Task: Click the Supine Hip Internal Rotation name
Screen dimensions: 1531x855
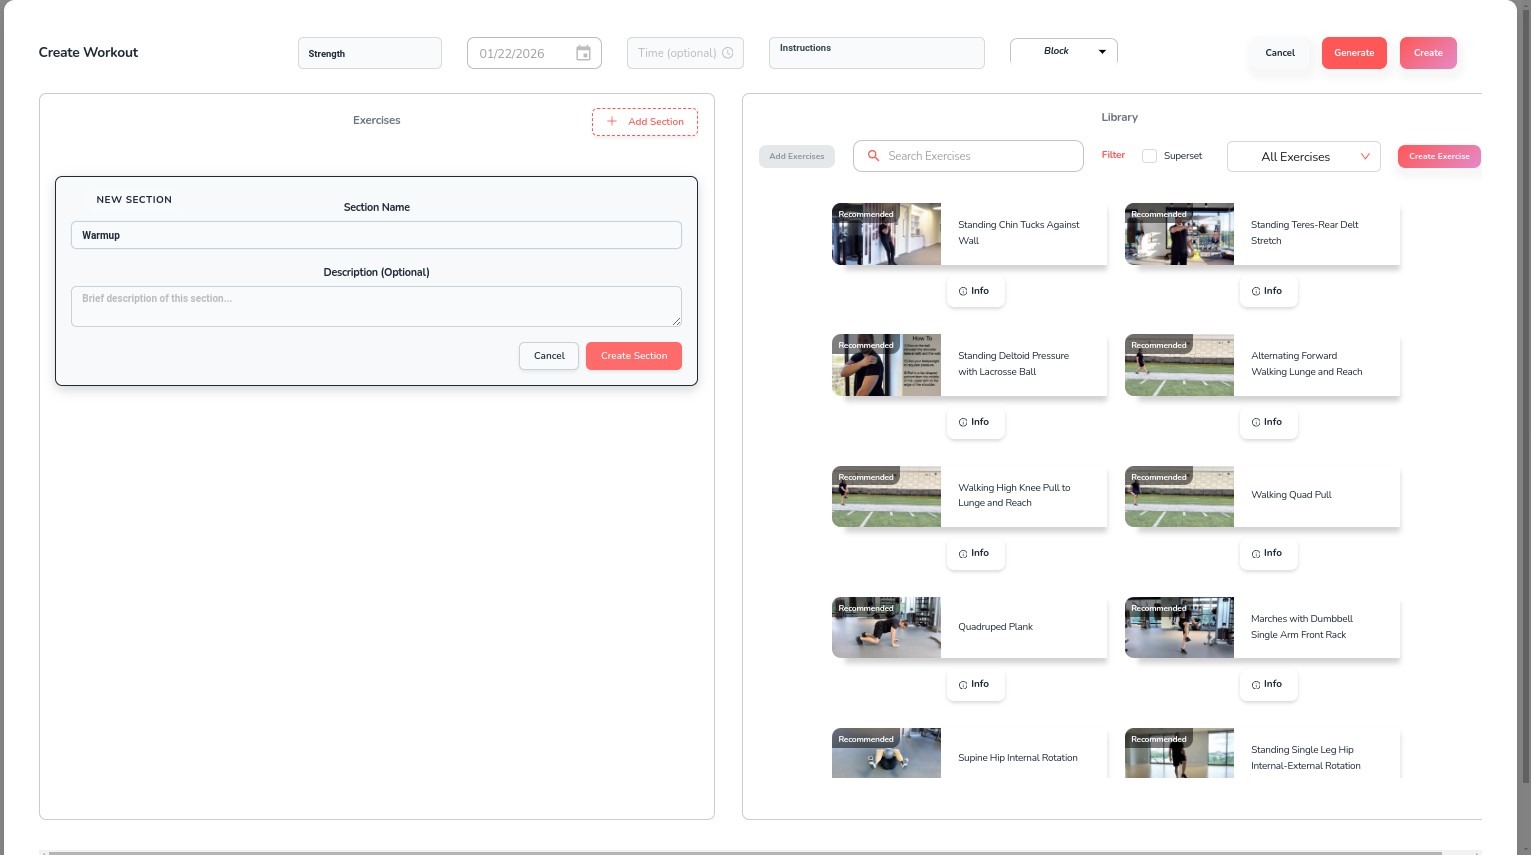Action: click(1018, 758)
